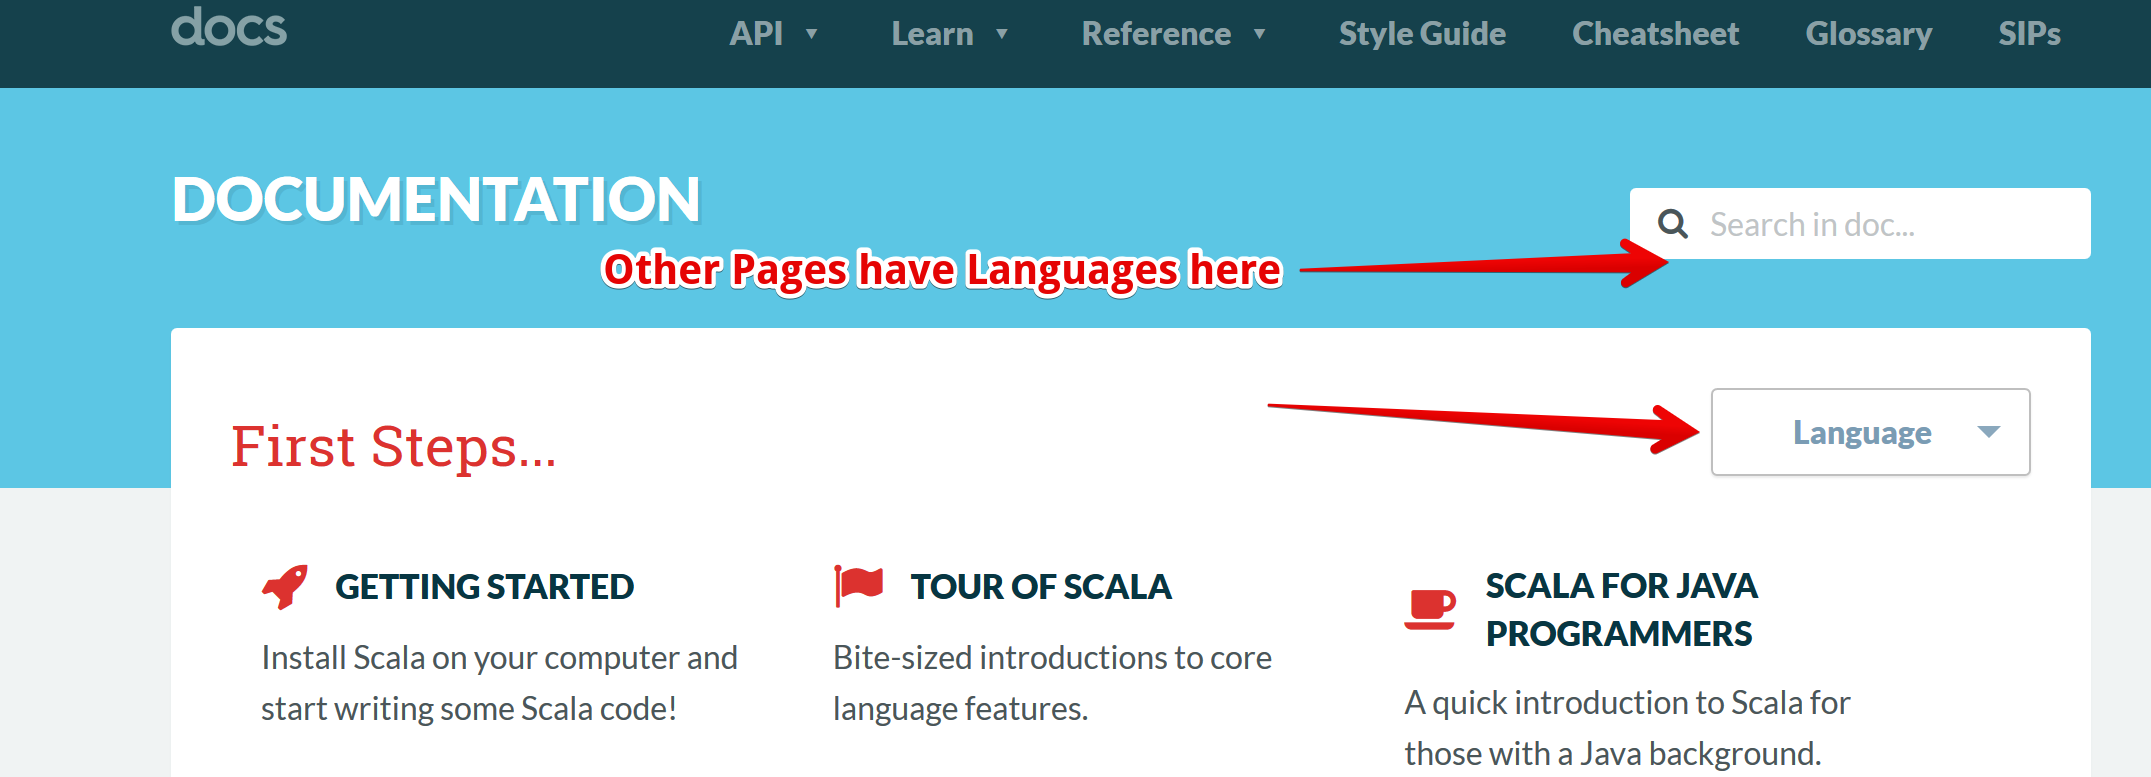Click the coffee cup icon

click(1430, 609)
